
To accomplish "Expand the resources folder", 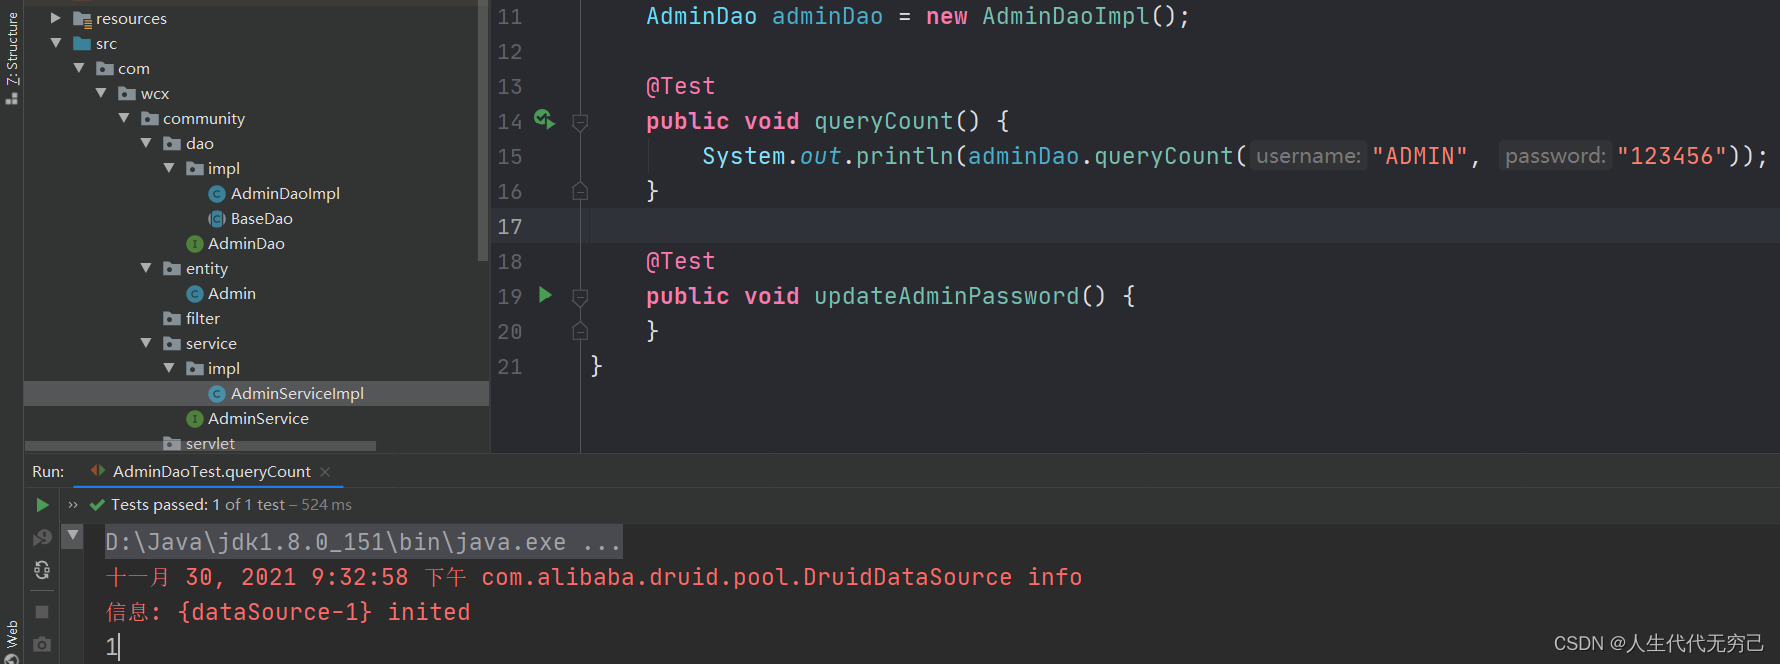I will (x=56, y=18).
